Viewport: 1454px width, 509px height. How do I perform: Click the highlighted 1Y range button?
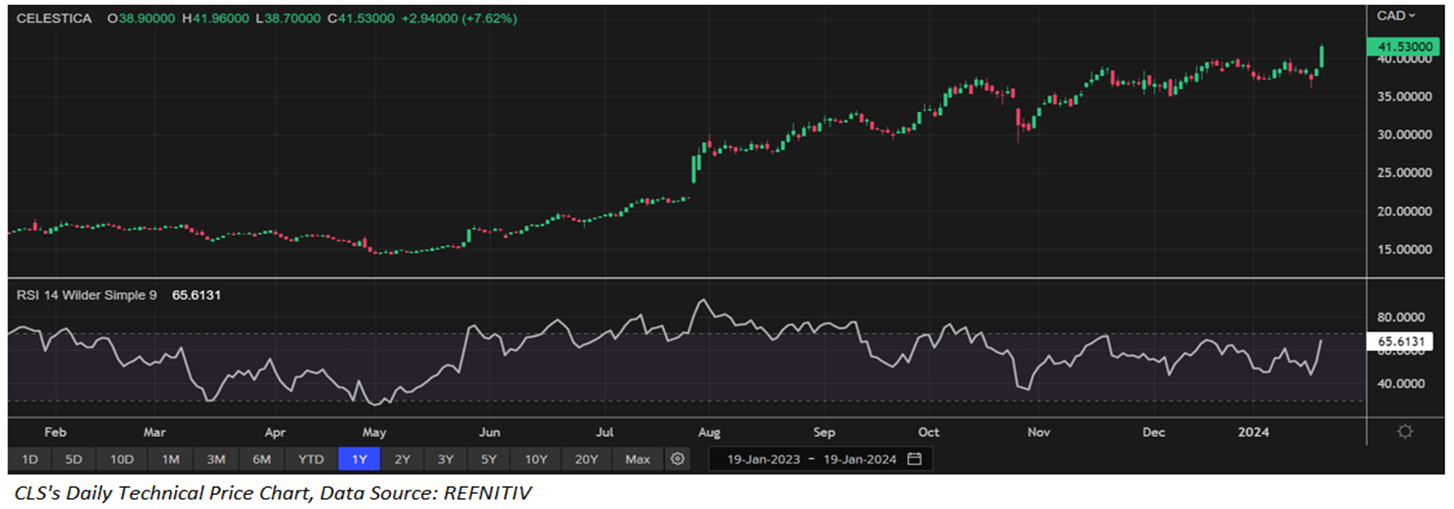[359, 459]
